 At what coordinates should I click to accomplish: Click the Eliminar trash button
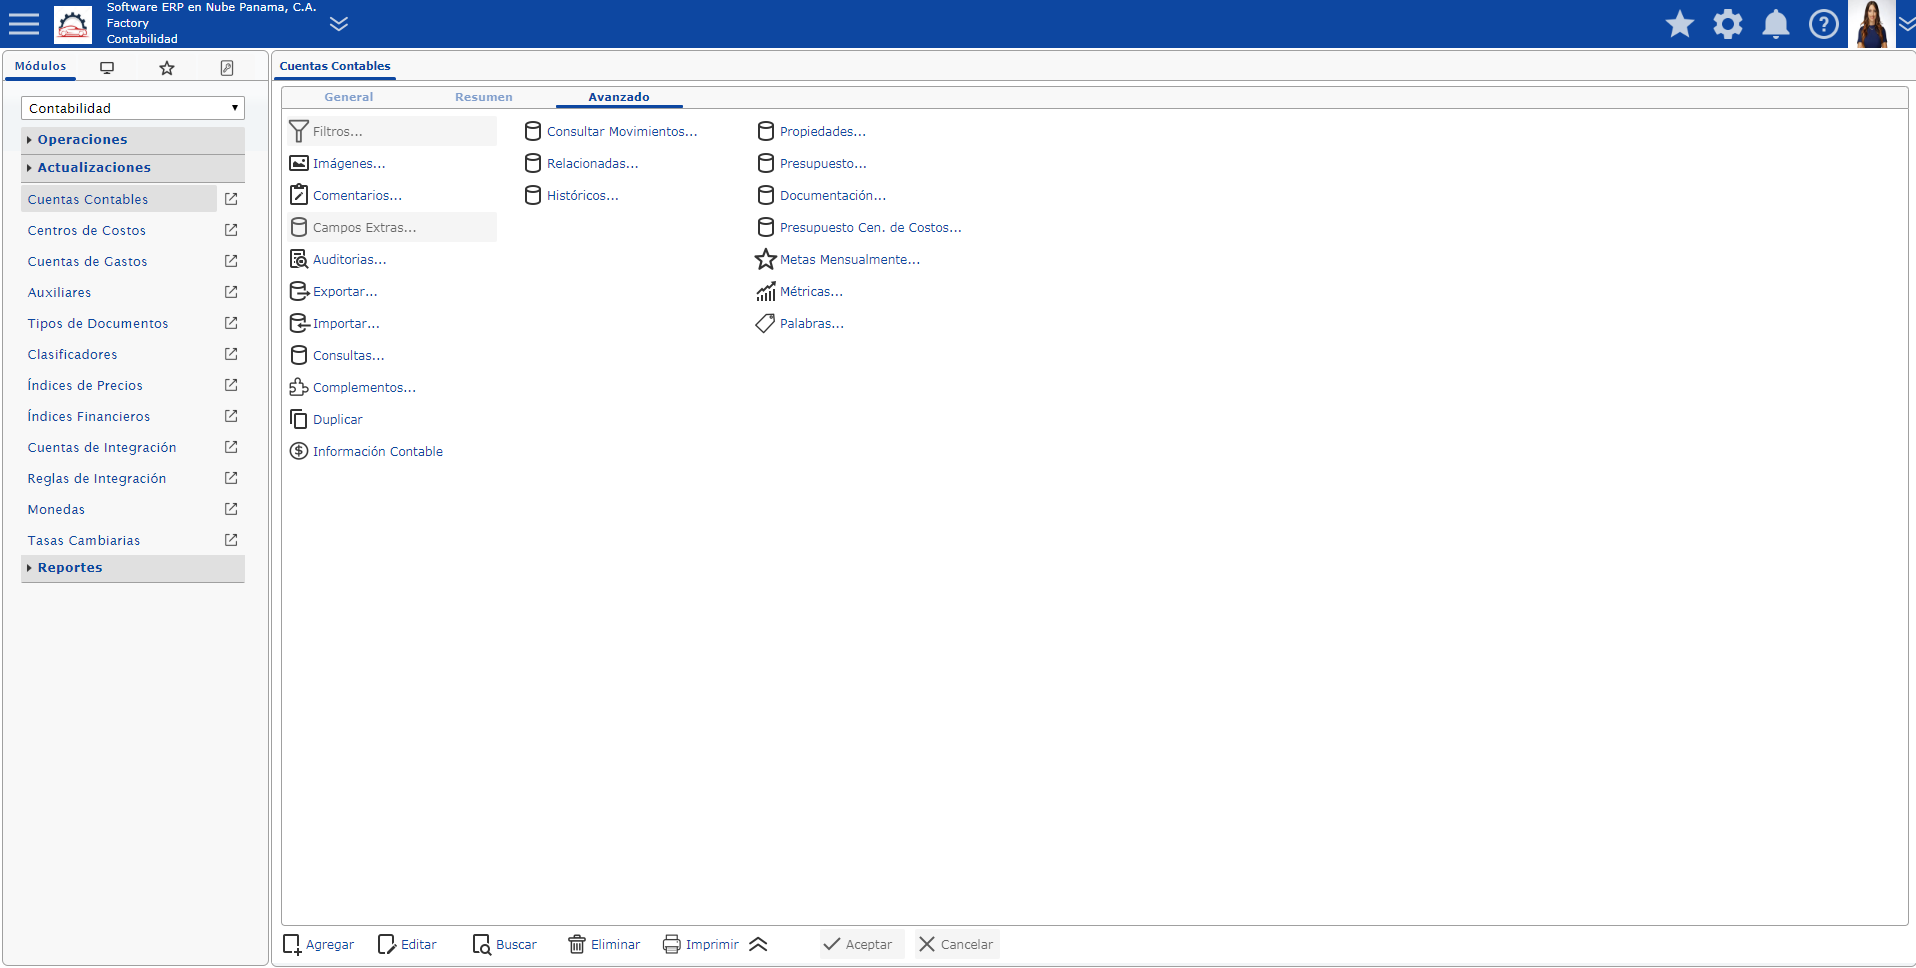[604, 944]
